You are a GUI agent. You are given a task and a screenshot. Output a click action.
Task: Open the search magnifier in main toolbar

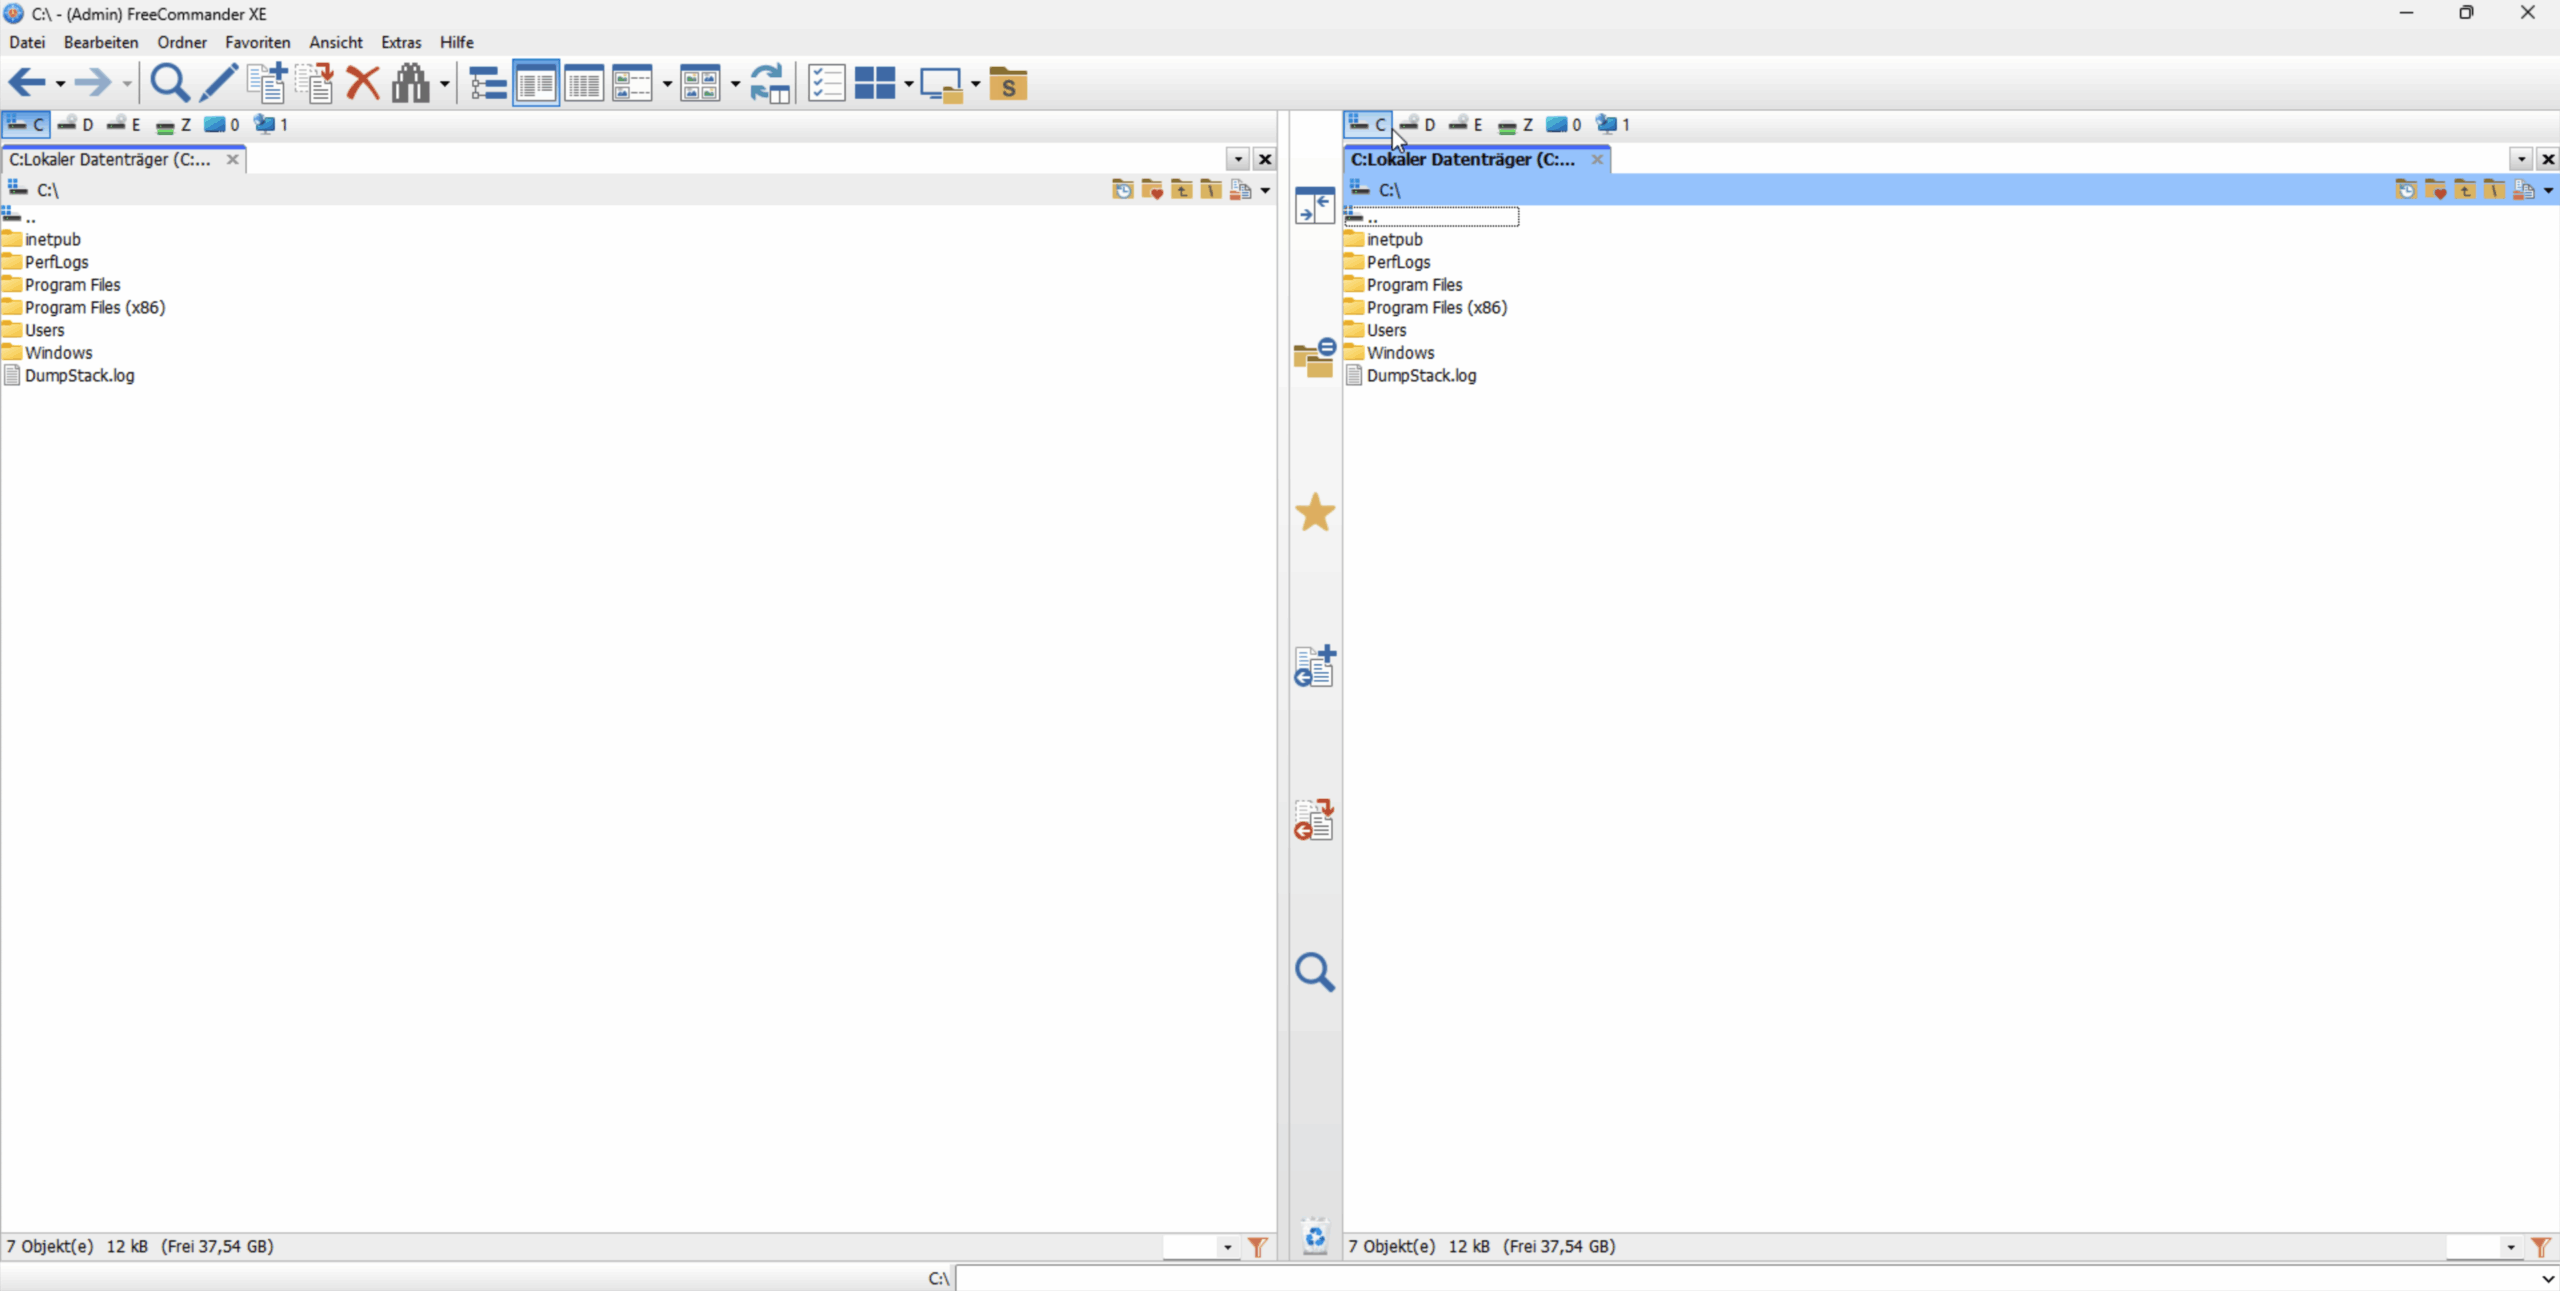169,83
